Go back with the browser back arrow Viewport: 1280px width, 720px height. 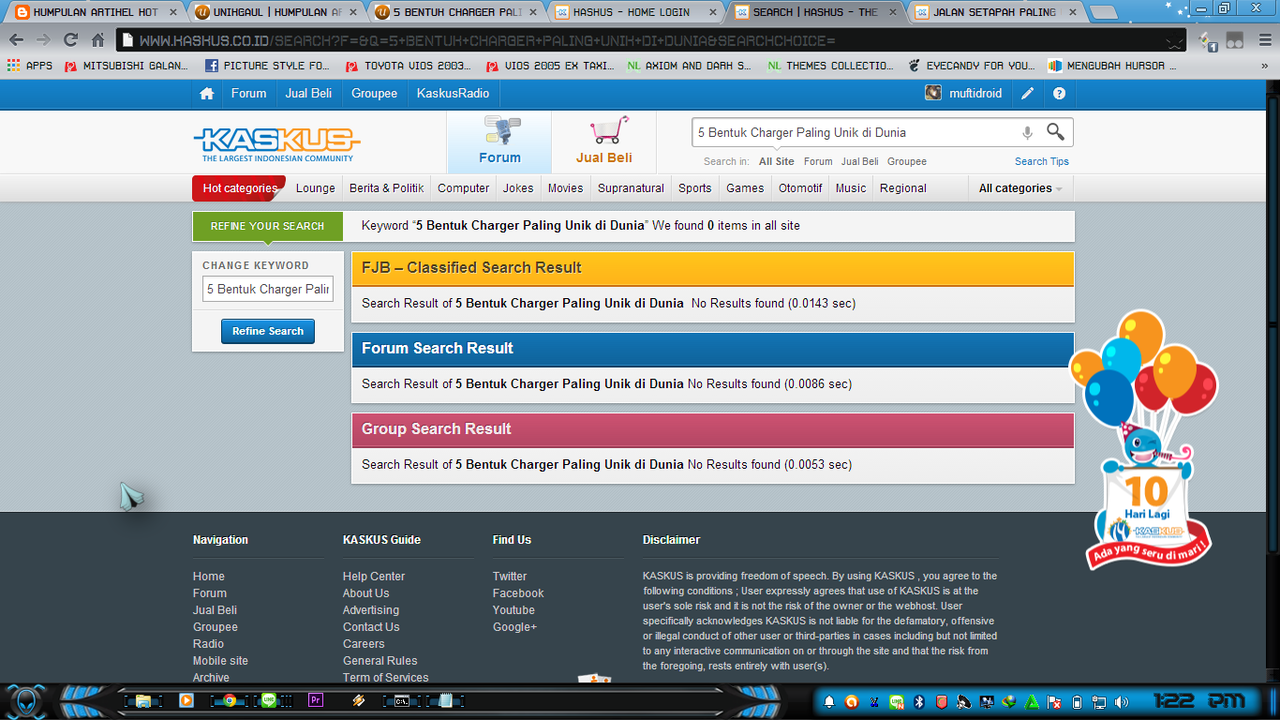(16, 40)
